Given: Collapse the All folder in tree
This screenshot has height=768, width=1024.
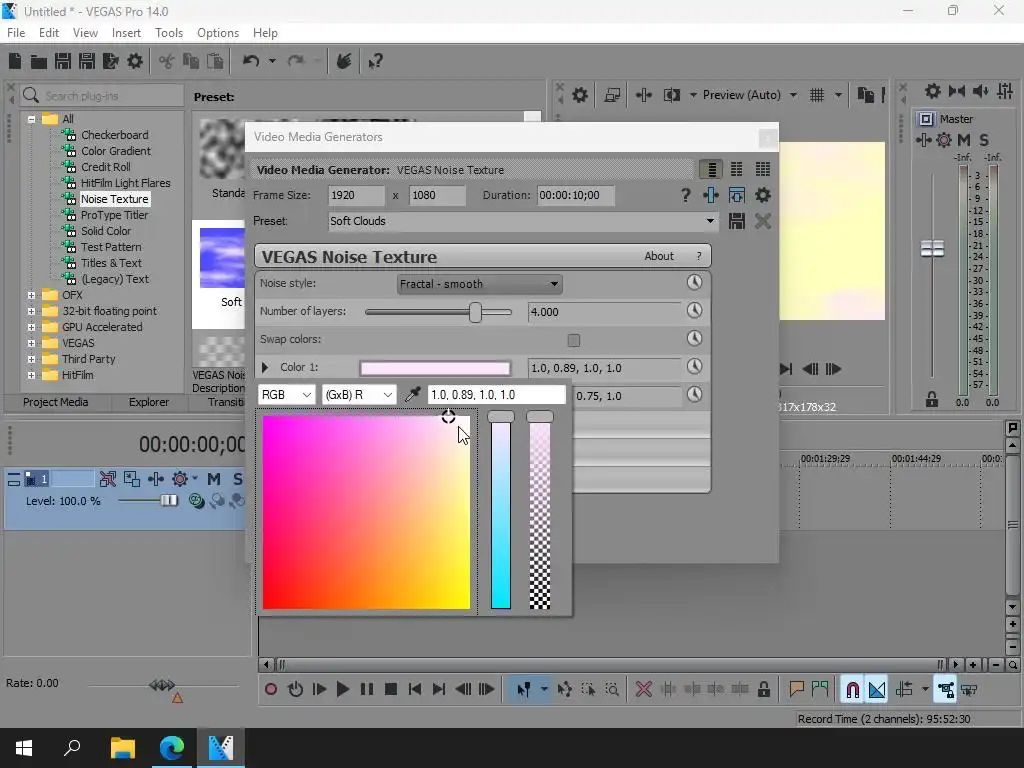Looking at the screenshot, I should (31, 119).
